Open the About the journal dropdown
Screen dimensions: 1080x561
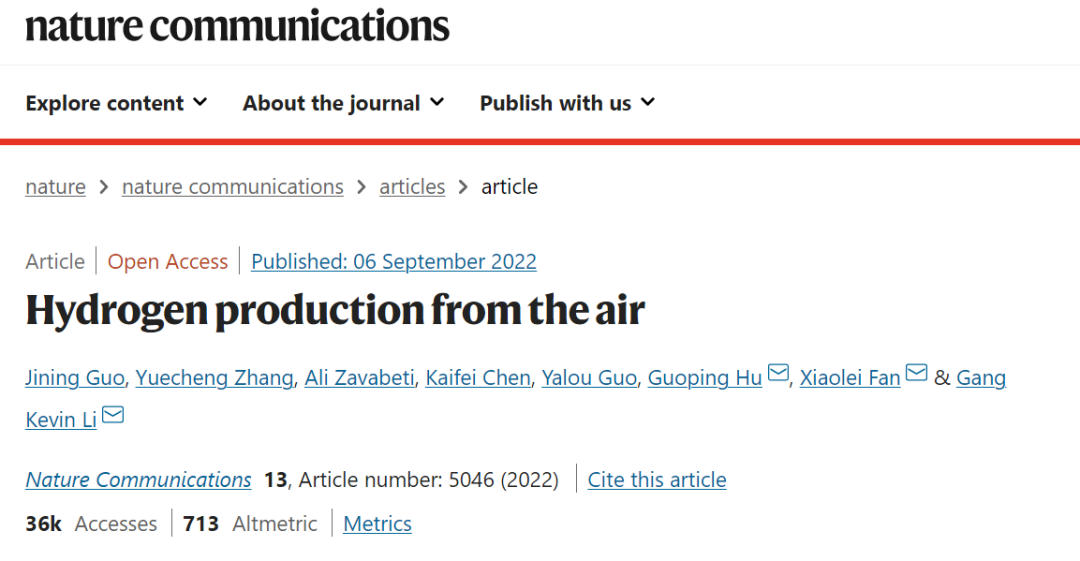click(x=343, y=103)
